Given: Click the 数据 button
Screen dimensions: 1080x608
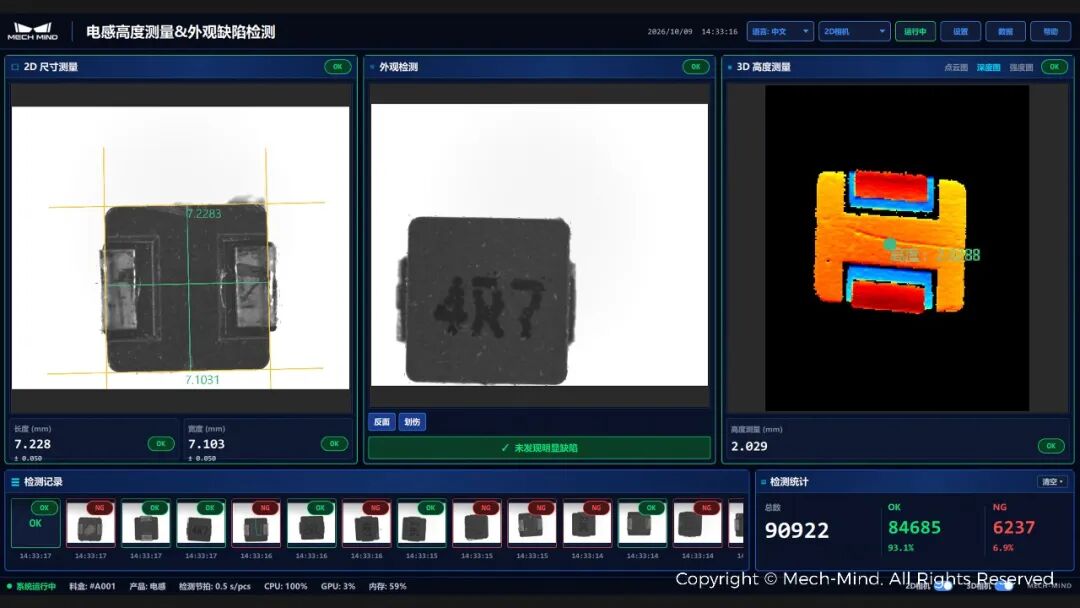Looking at the screenshot, I should (1006, 32).
